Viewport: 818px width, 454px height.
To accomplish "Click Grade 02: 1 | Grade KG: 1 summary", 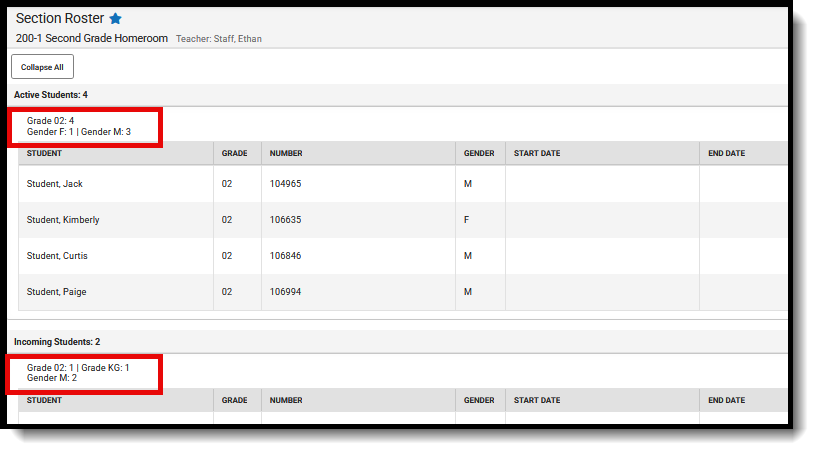I will (78, 367).
